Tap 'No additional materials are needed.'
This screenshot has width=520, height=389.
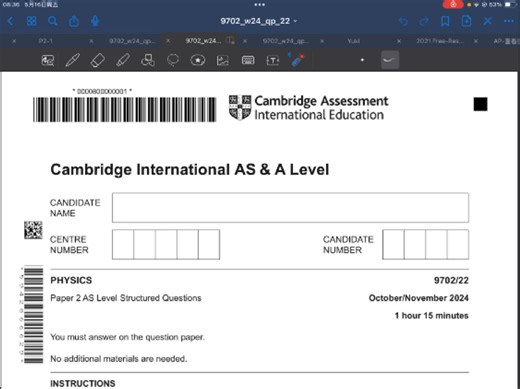click(119, 359)
